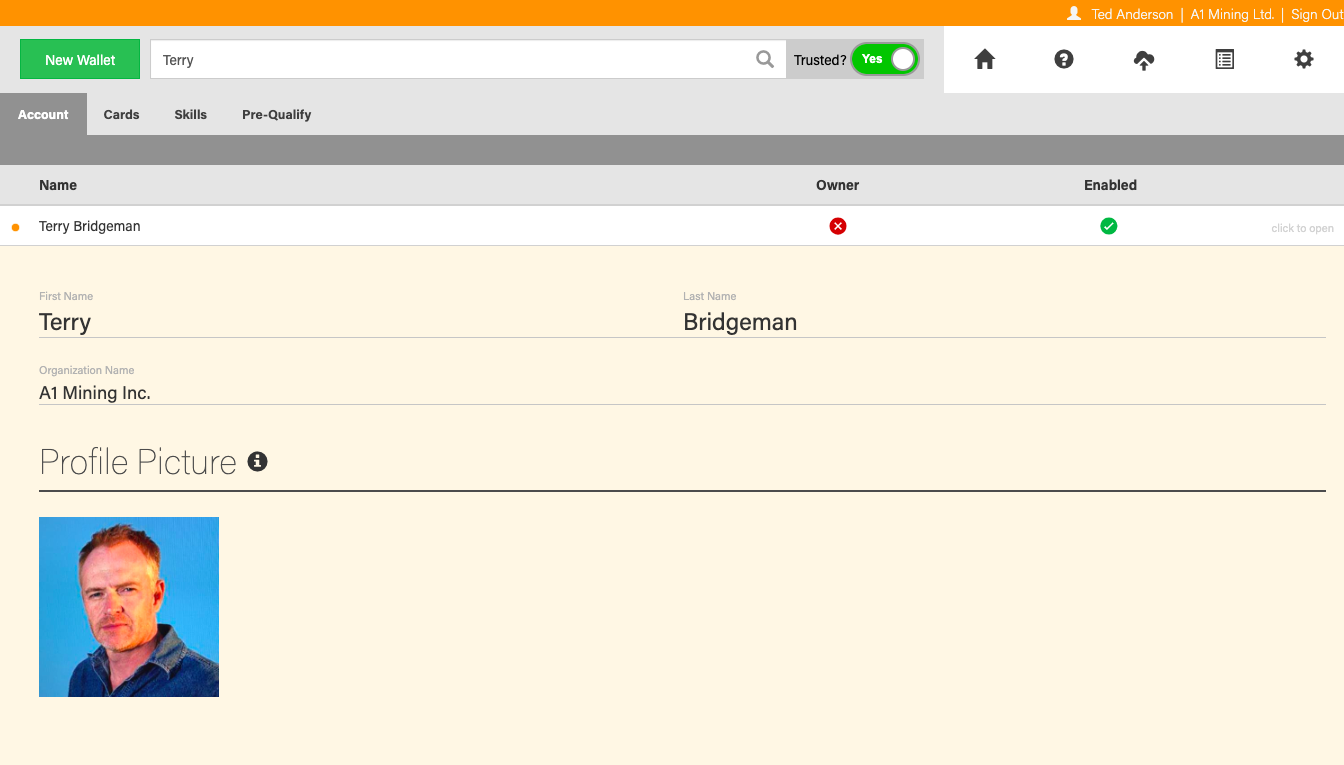Click the Ted Anderson user name

(x=1132, y=14)
